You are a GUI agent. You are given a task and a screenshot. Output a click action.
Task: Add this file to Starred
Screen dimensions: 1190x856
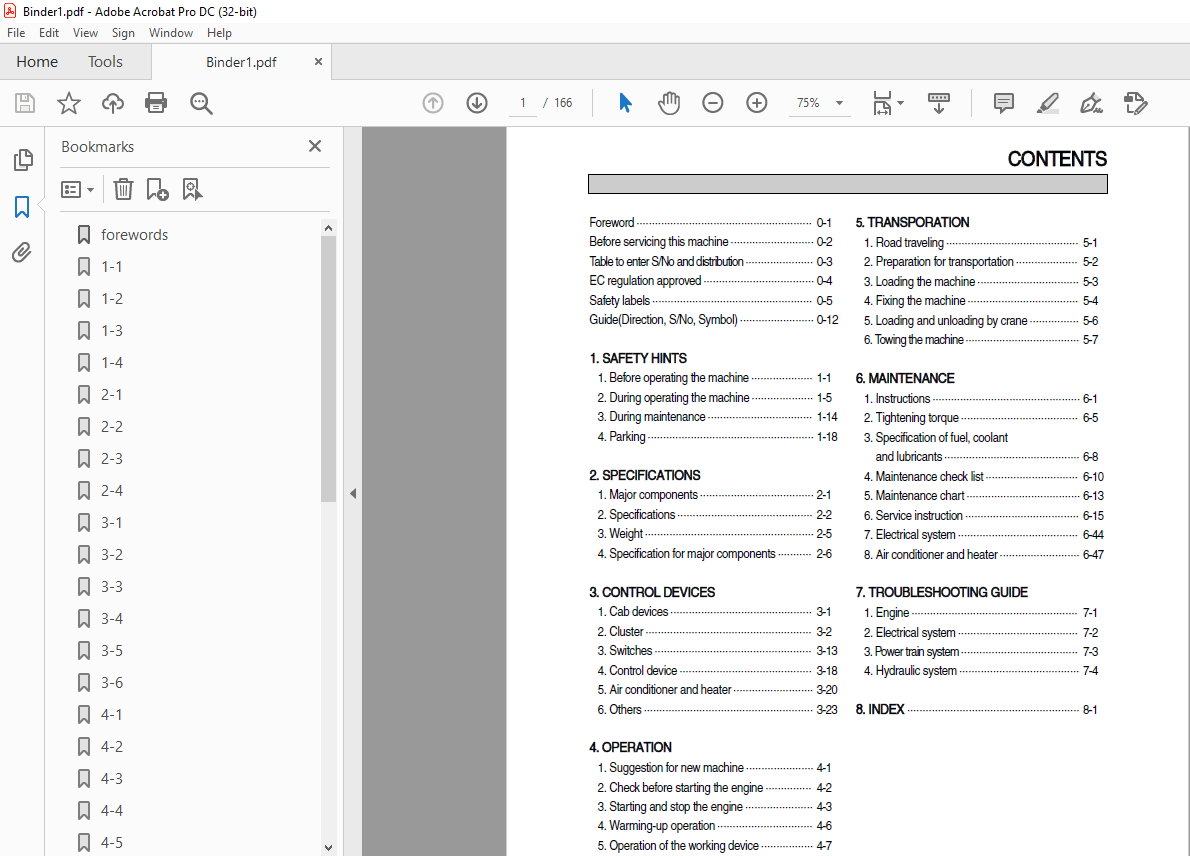tap(69, 102)
